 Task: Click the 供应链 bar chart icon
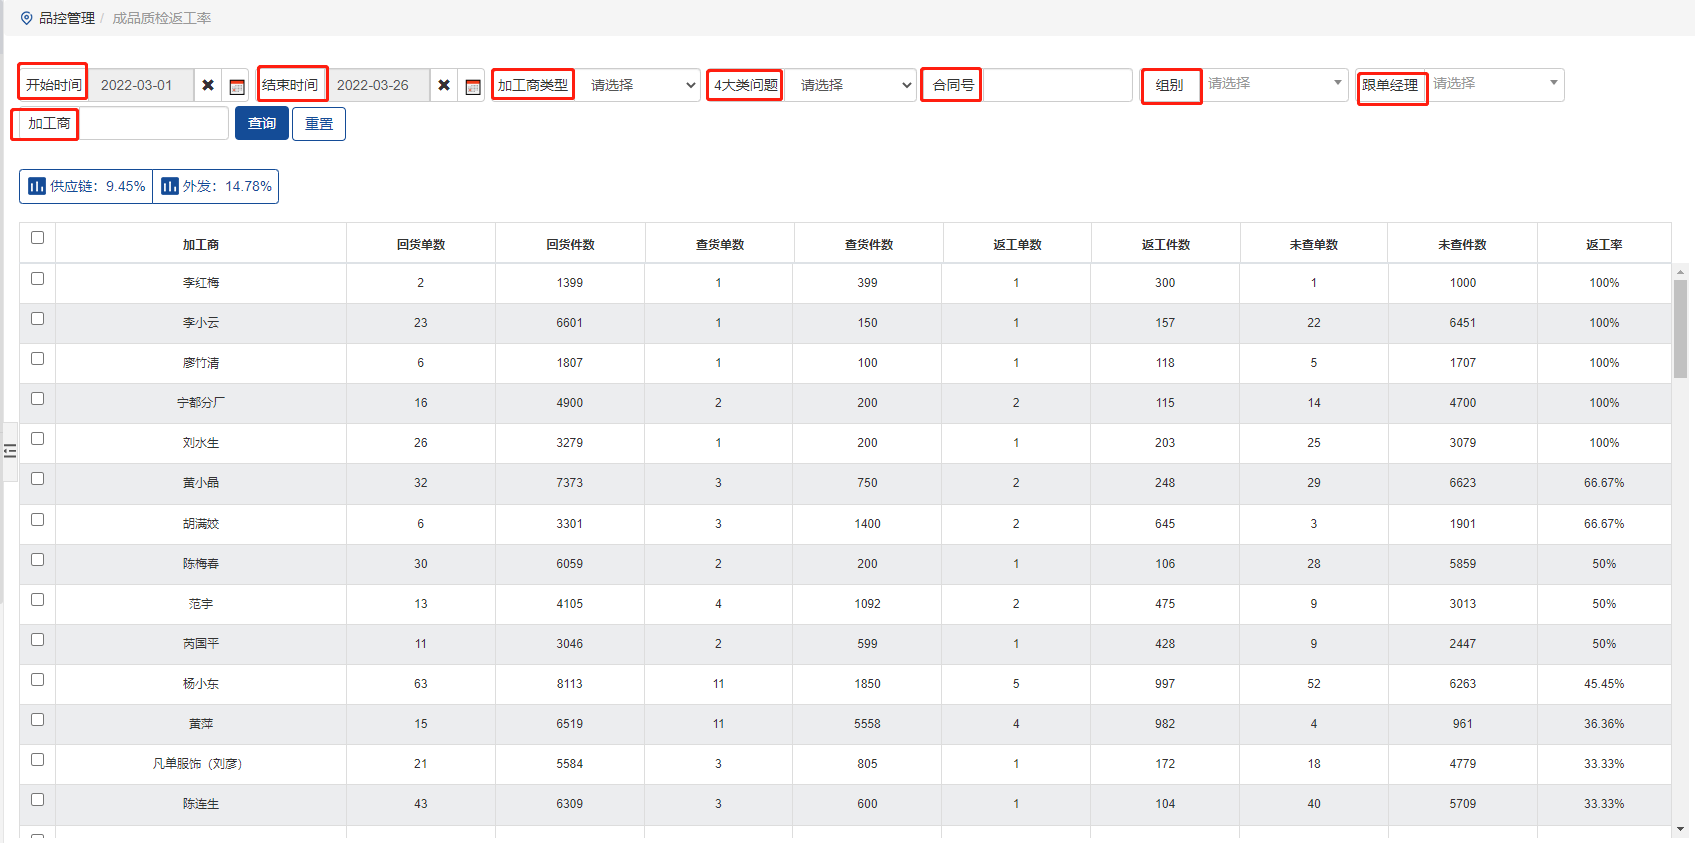coord(37,186)
